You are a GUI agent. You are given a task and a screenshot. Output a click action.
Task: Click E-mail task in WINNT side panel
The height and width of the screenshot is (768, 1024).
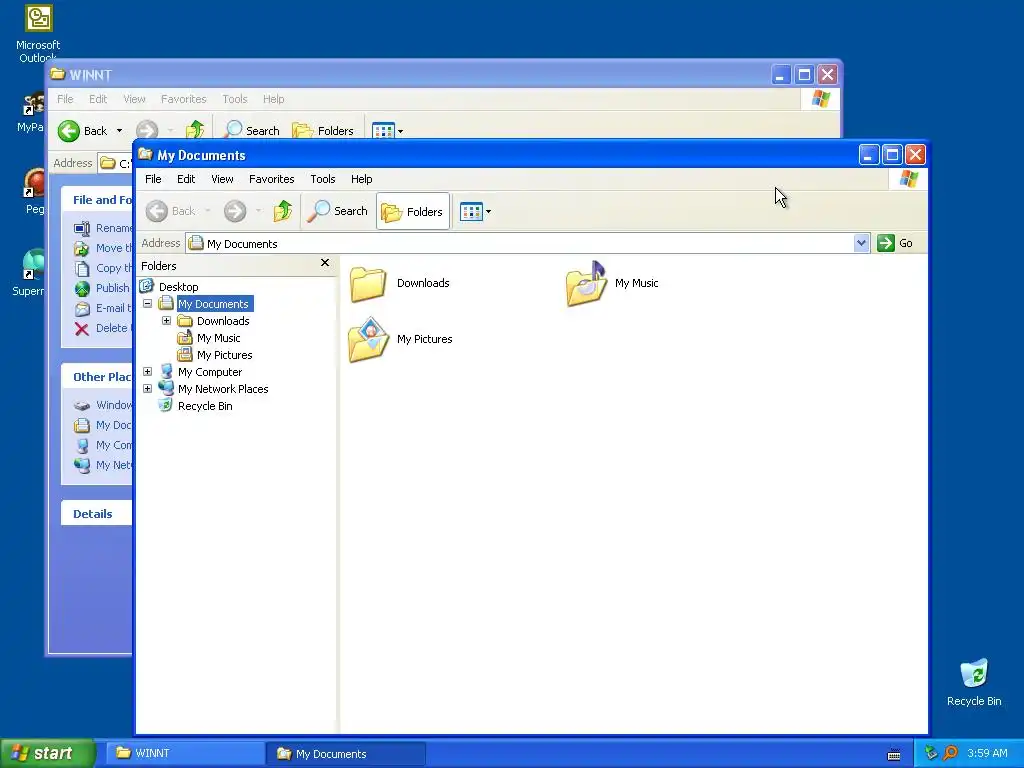pyautogui.click(x=103, y=308)
